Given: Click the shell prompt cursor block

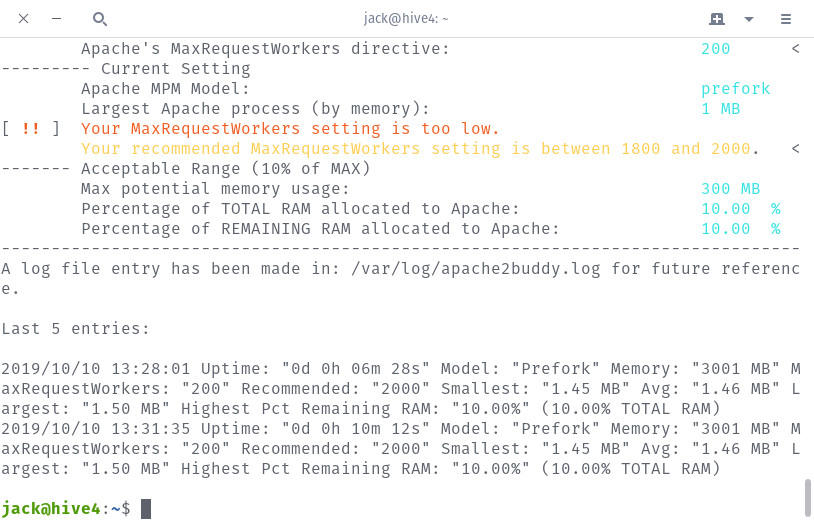Looking at the screenshot, I should pos(146,509).
